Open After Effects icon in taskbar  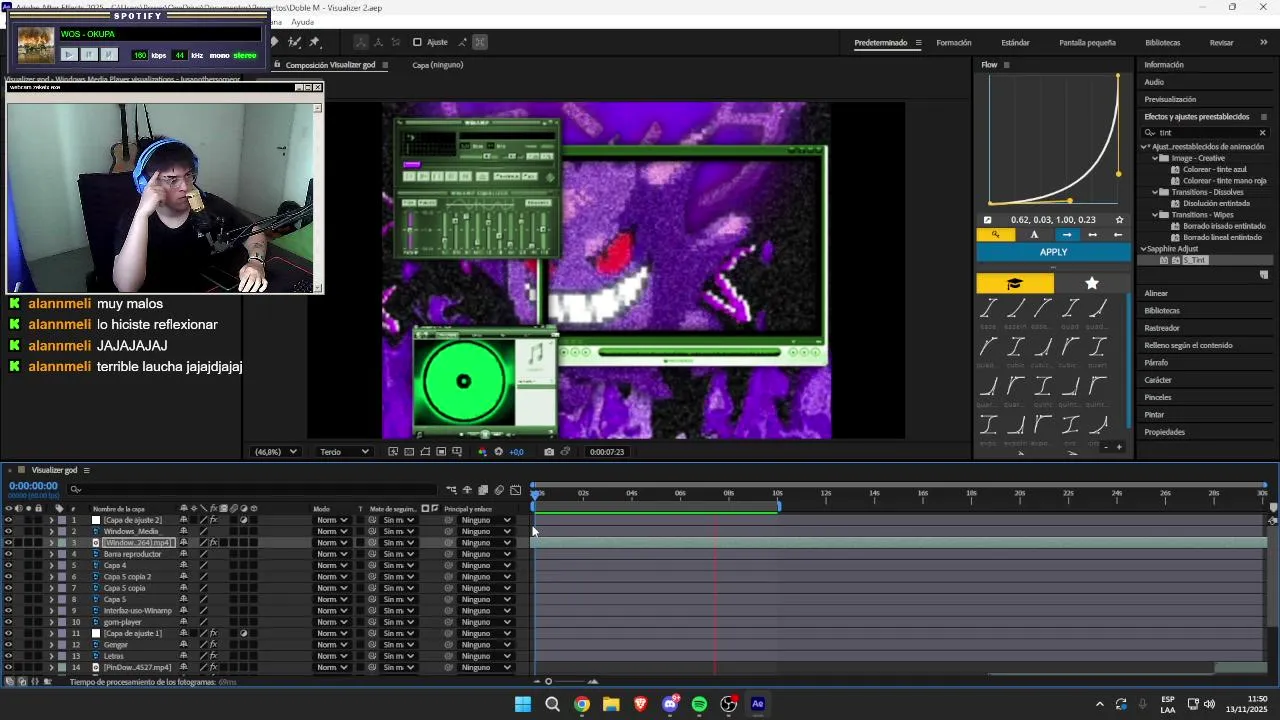757,704
